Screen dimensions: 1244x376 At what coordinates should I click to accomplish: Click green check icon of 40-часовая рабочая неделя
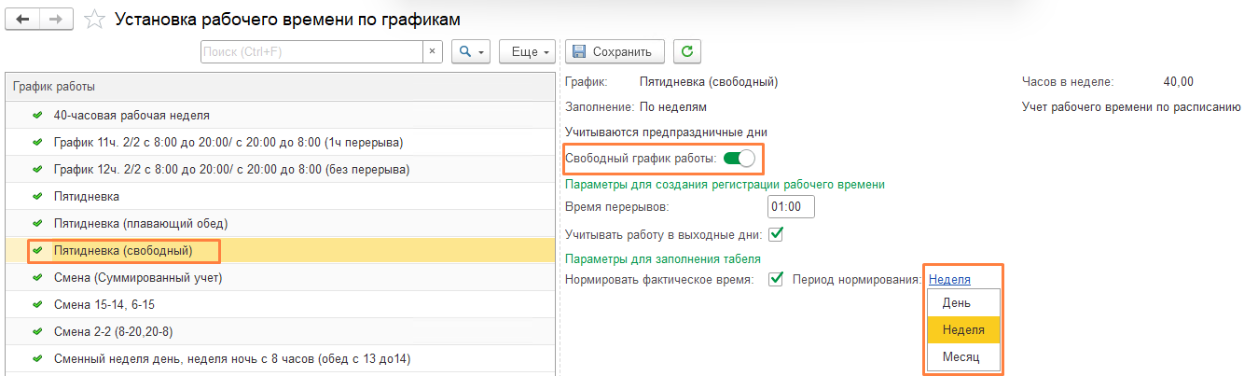[37, 115]
